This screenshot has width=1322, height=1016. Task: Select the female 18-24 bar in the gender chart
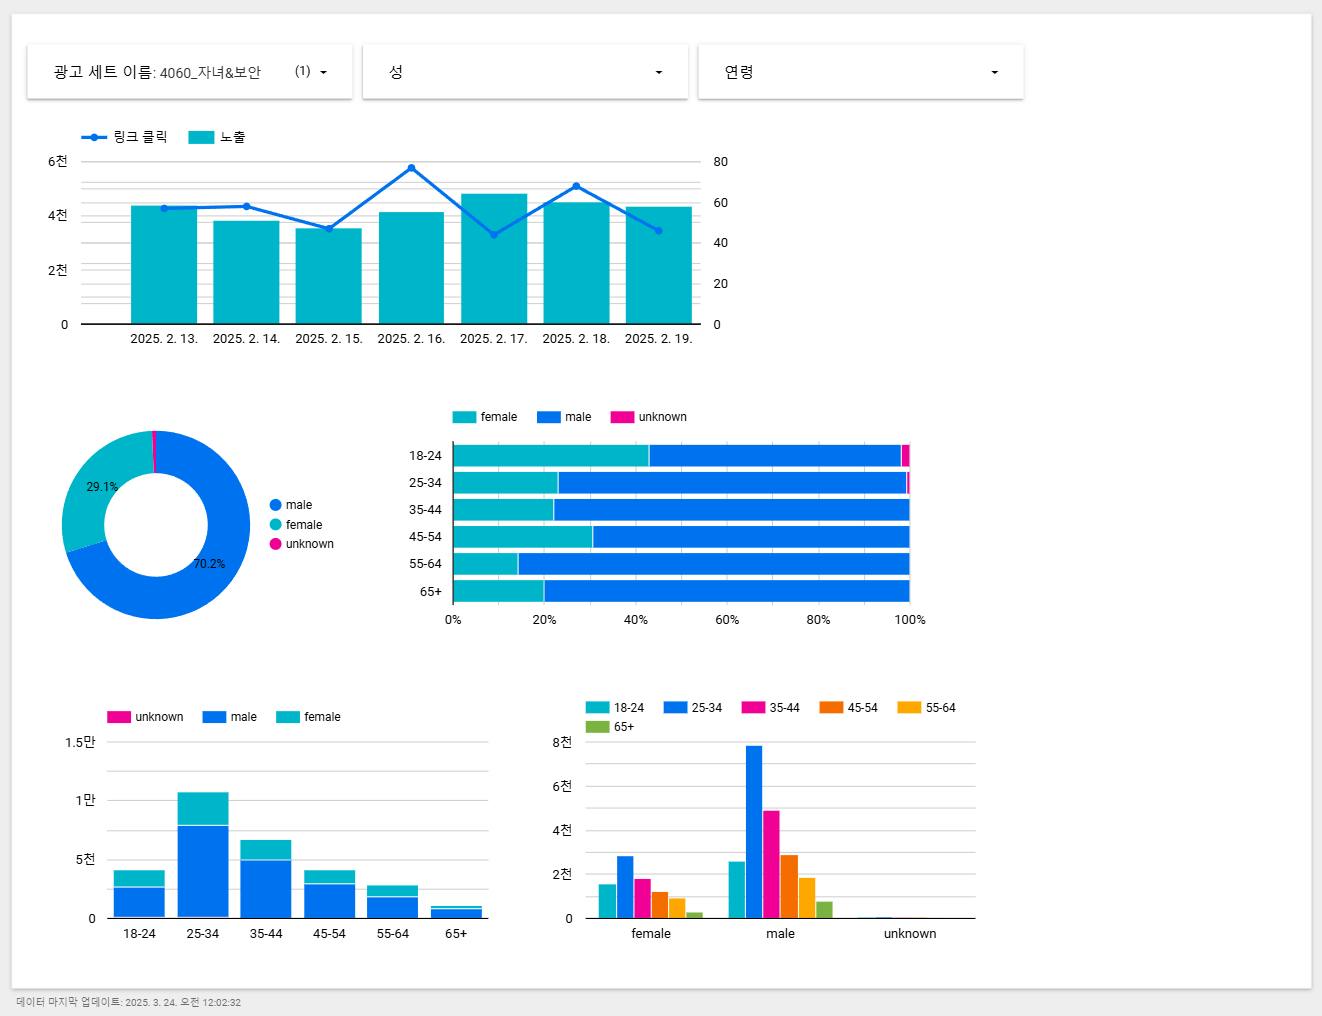tap(607, 901)
